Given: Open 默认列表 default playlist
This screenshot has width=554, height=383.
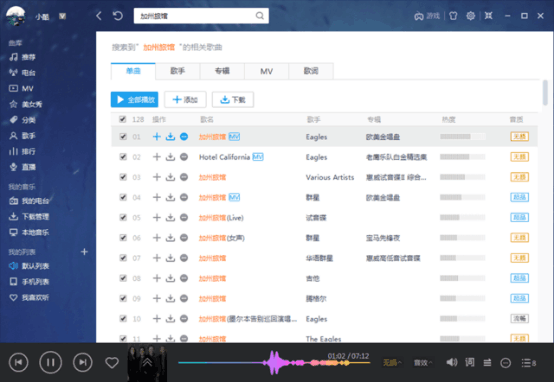Looking at the screenshot, I should (29, 266).
